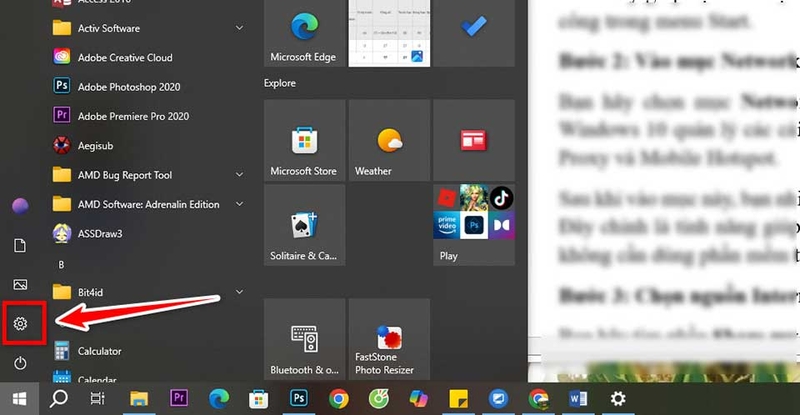Open File Explorer from the taskbar
The height and width of the screenshot is (415, 800).
139,399
